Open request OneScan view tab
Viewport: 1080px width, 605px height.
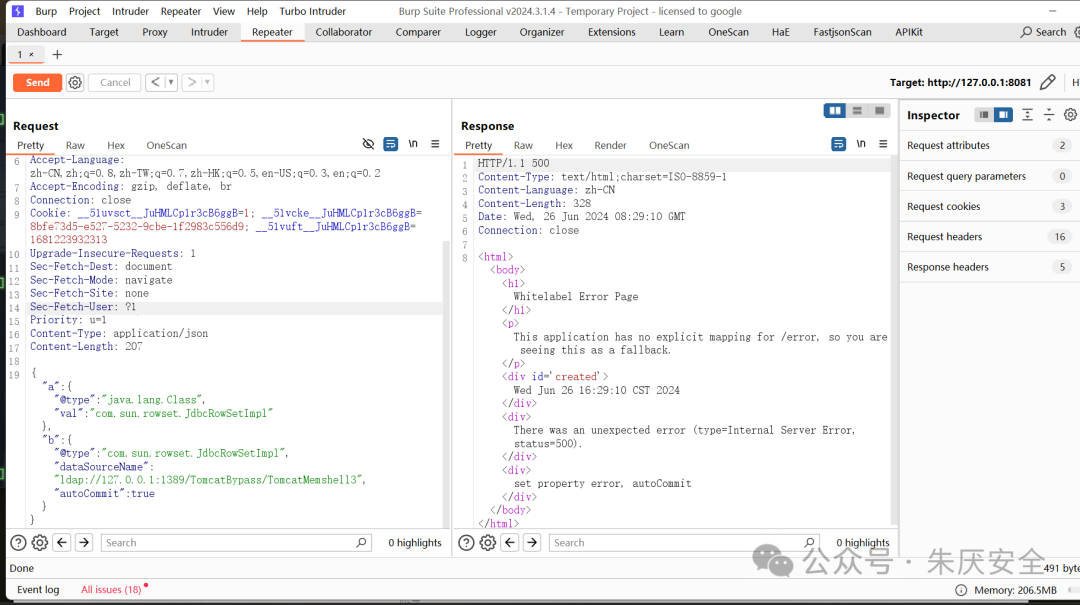(x=167, y=145)
